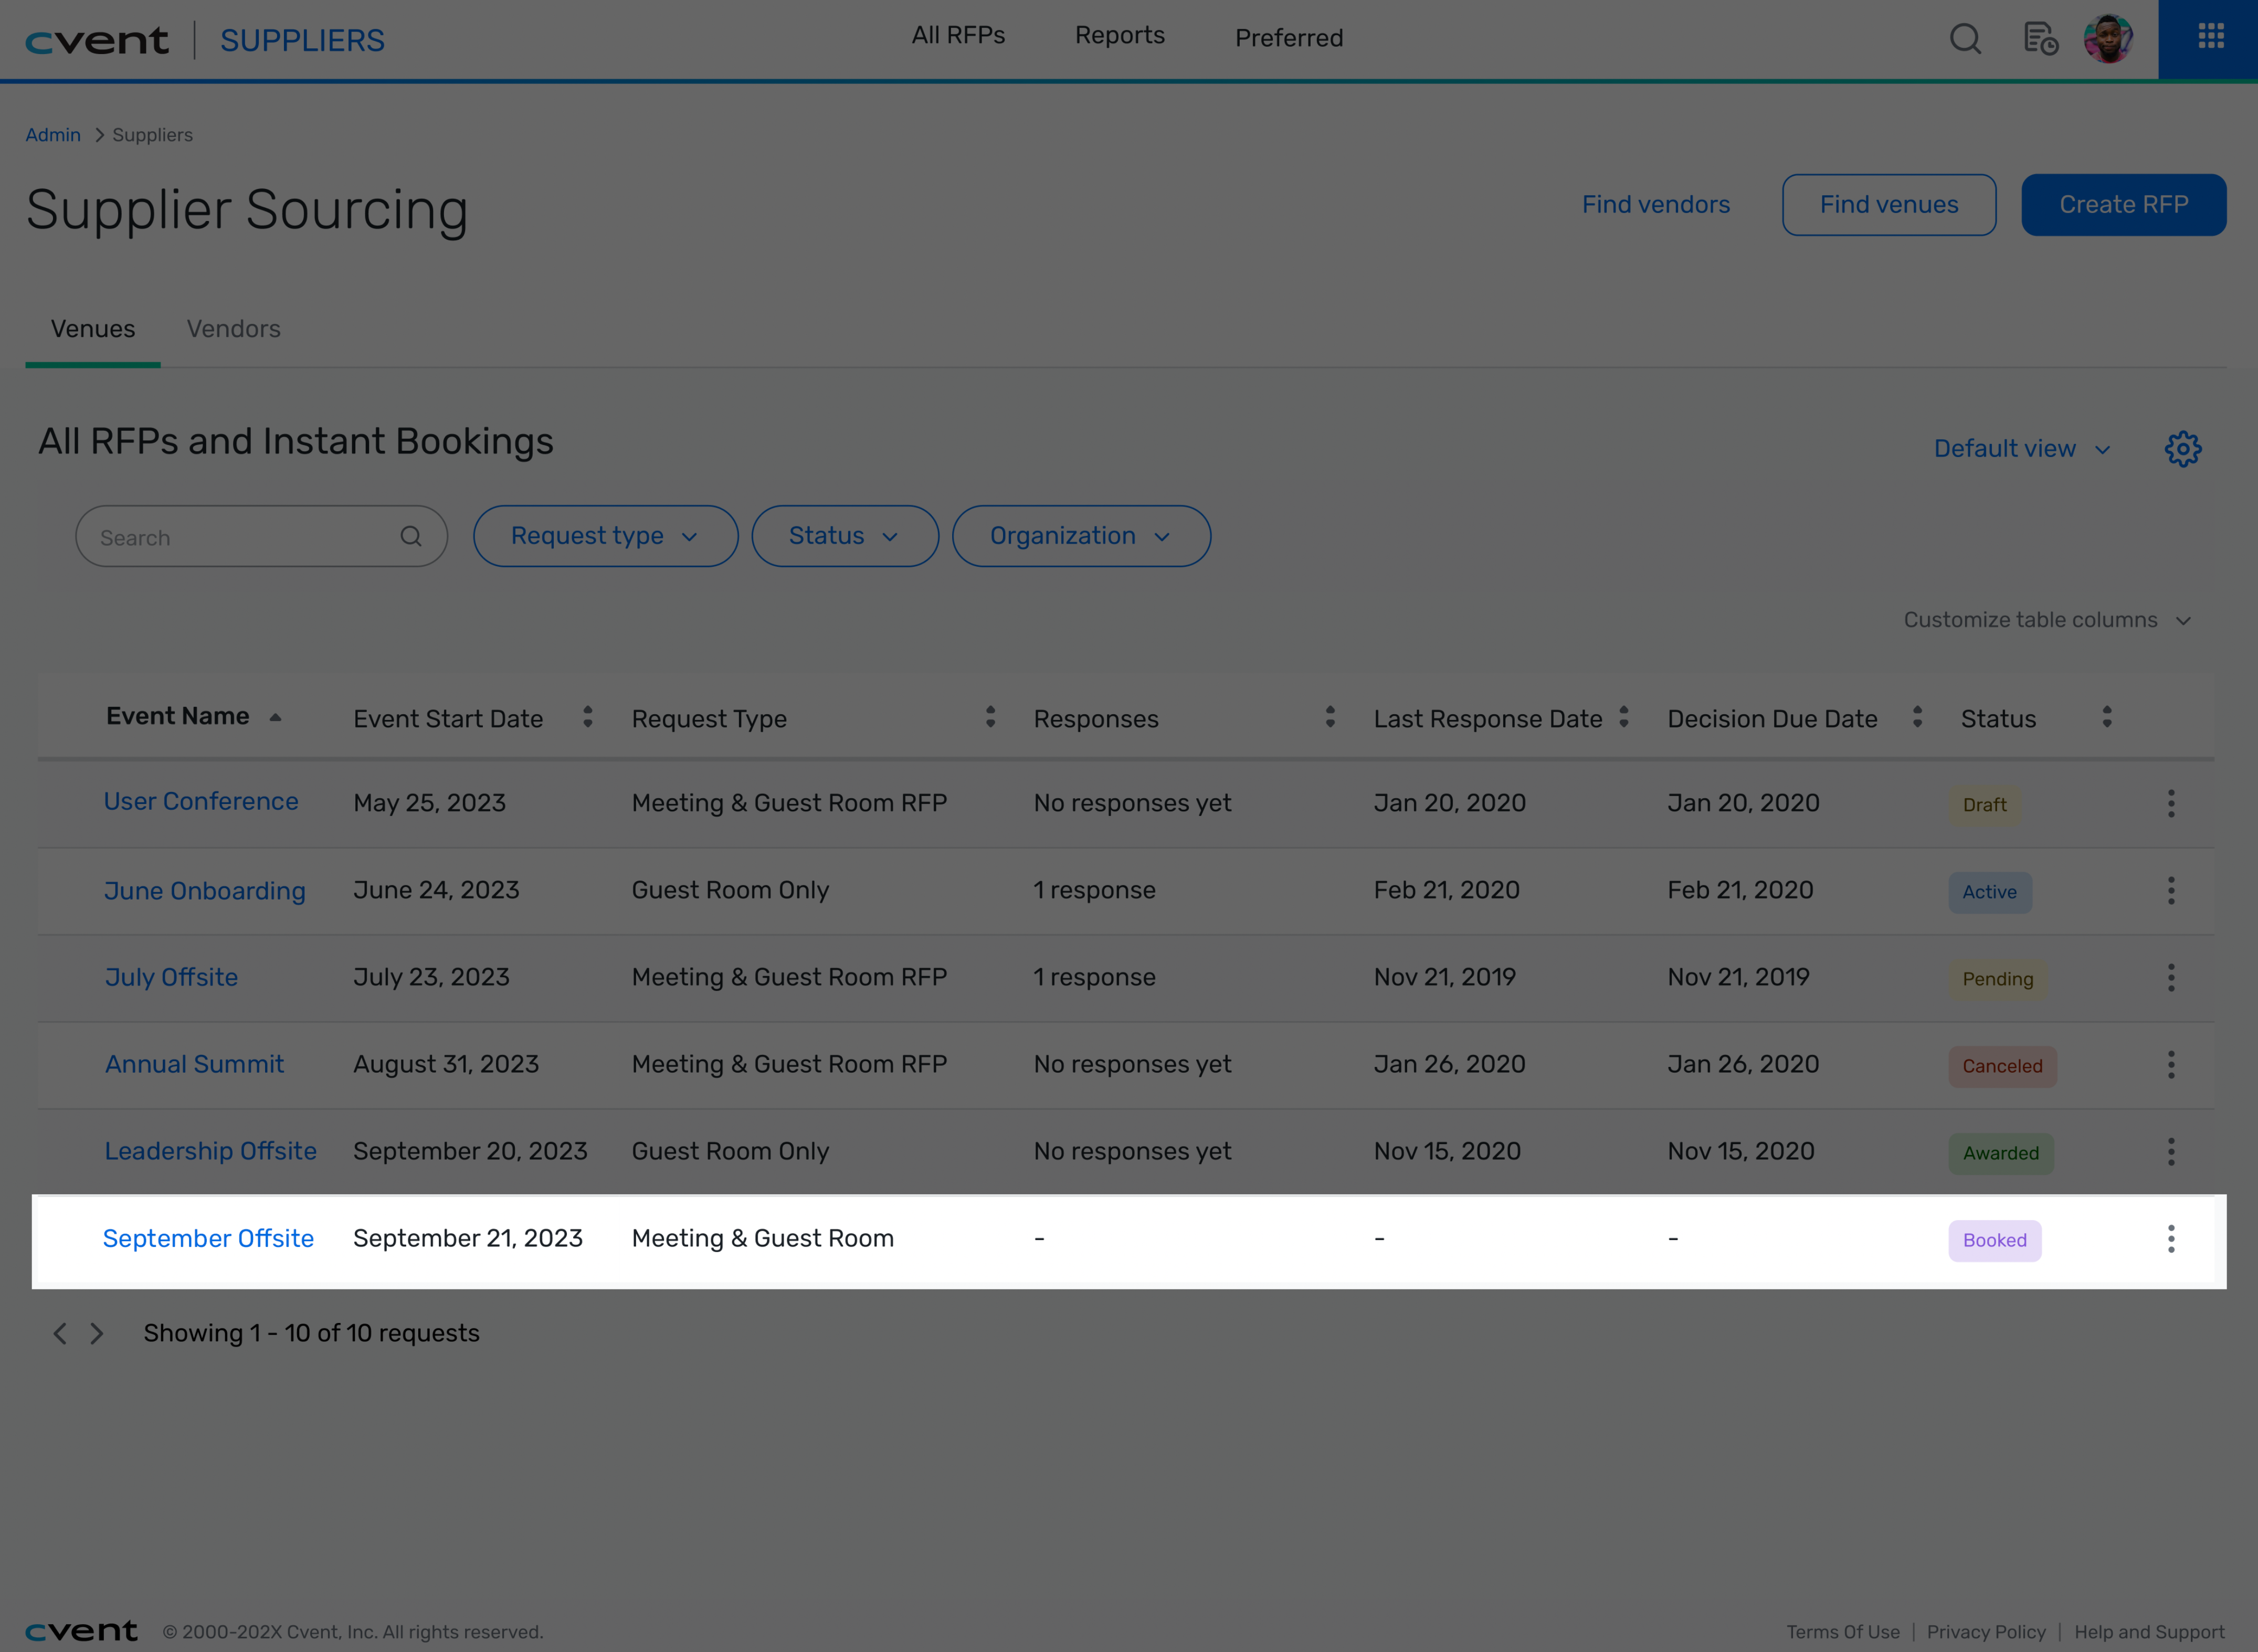Open Leadership Offsite event link
The image size is (2258, 1652).
tap(211, 1151)
